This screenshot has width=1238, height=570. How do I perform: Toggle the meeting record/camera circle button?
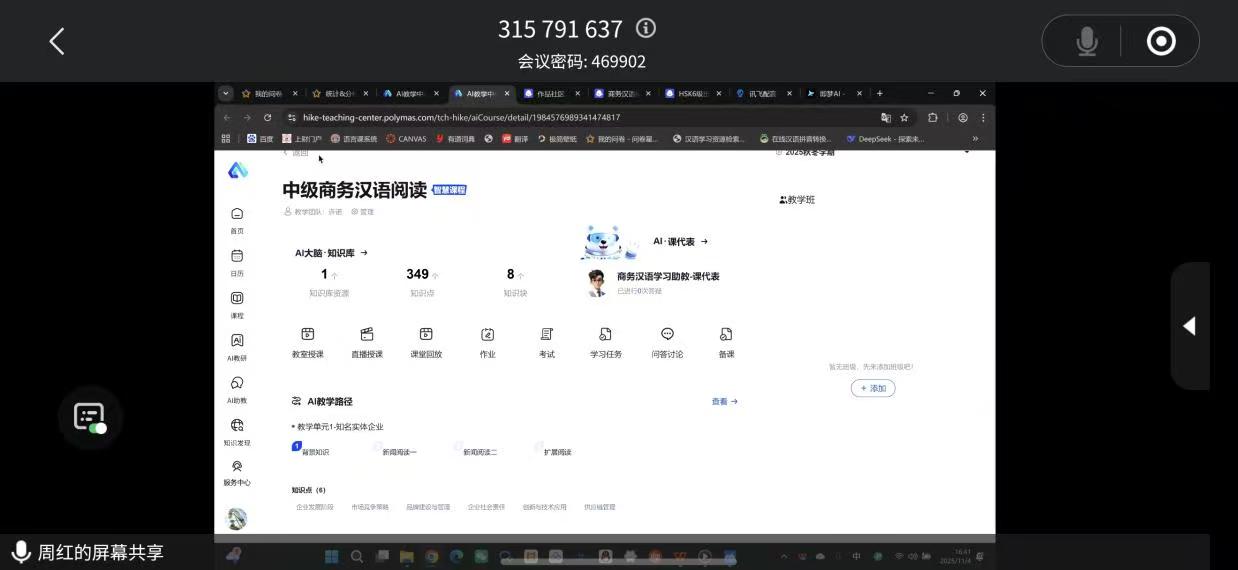click(1160, 41)
